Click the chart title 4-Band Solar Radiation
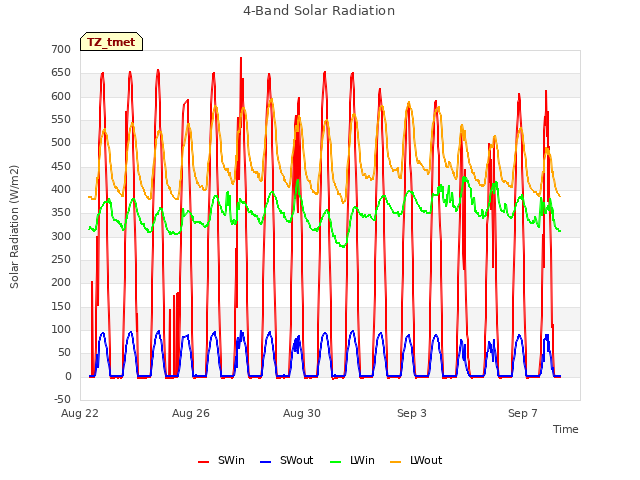Image resolution: width=640 pixels, height=480 pixels. (319, 11)
